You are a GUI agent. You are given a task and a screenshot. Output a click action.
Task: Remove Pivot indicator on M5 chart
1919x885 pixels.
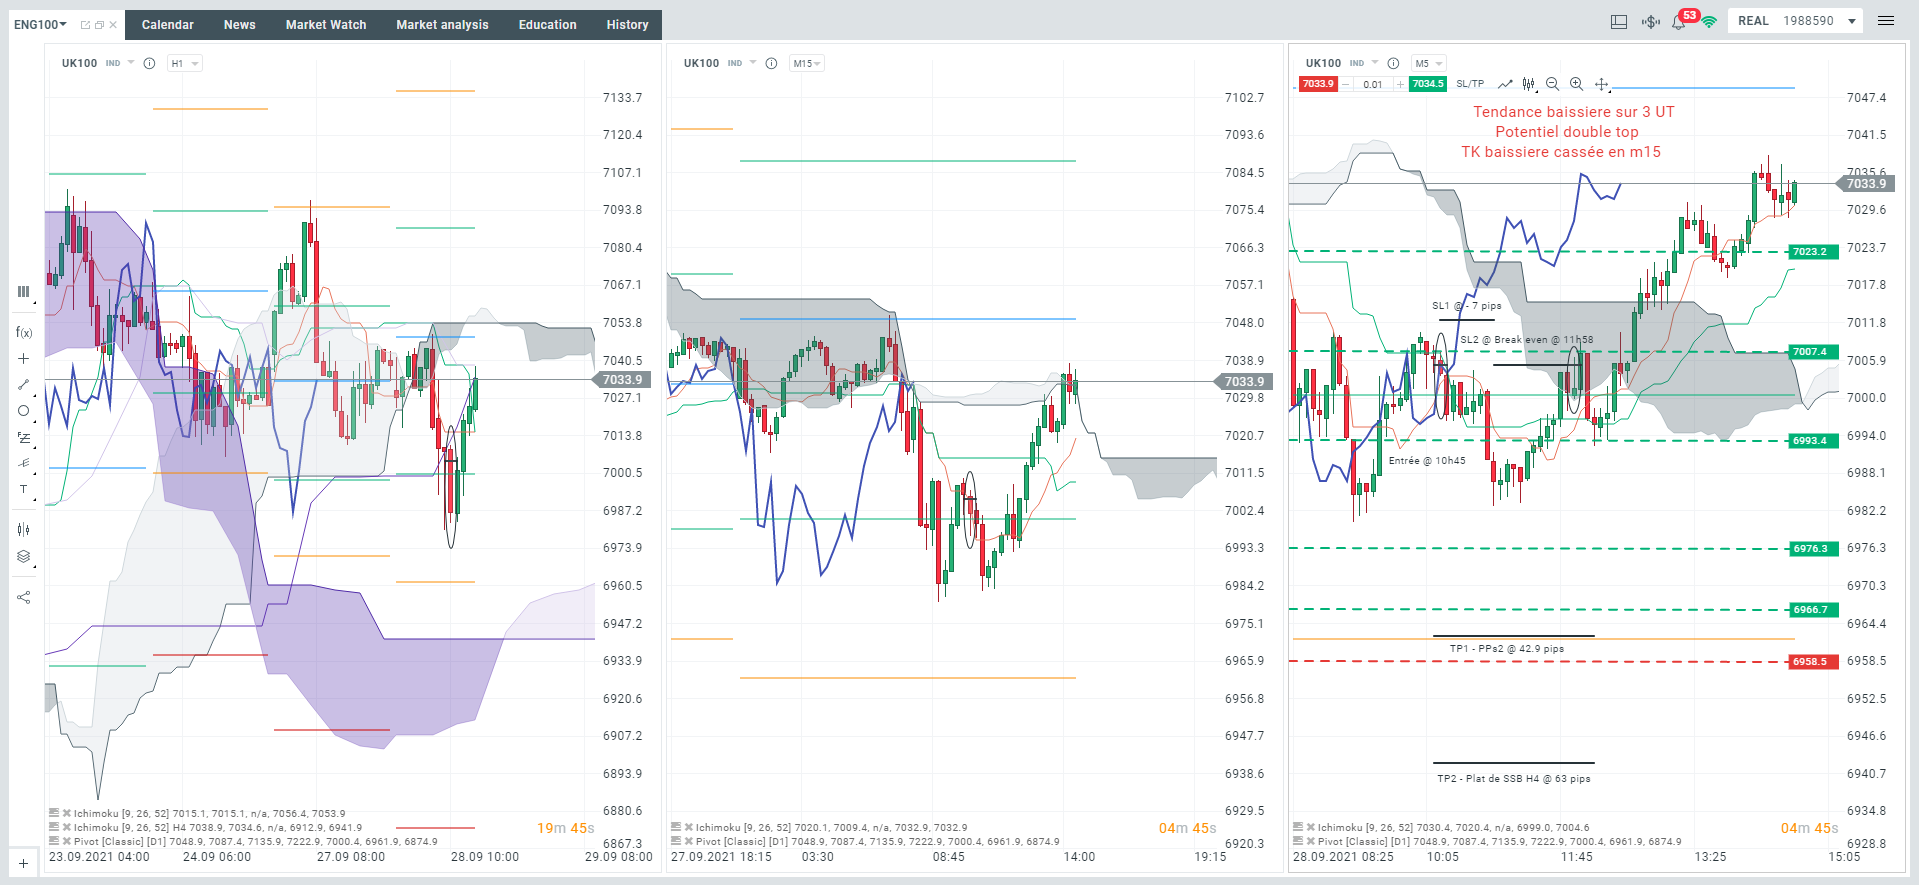(x=1311, y=842)
